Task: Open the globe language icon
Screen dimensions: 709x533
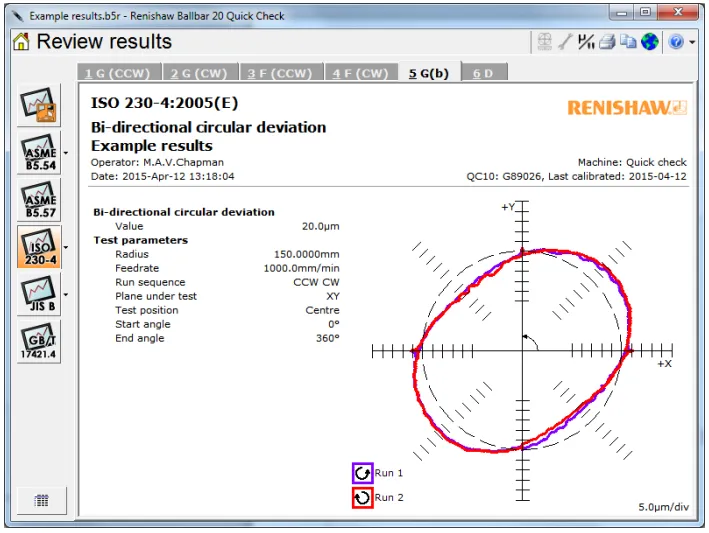Action: click(649, 42)
